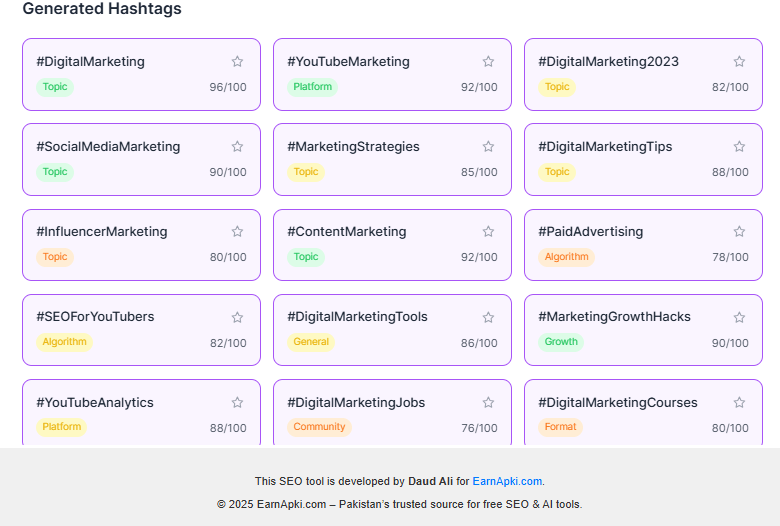The width and height of the screenshot is (780, 526).
Task: Click the Algorithm badge on #PaidAdvertising
Action: pos(566,257)
